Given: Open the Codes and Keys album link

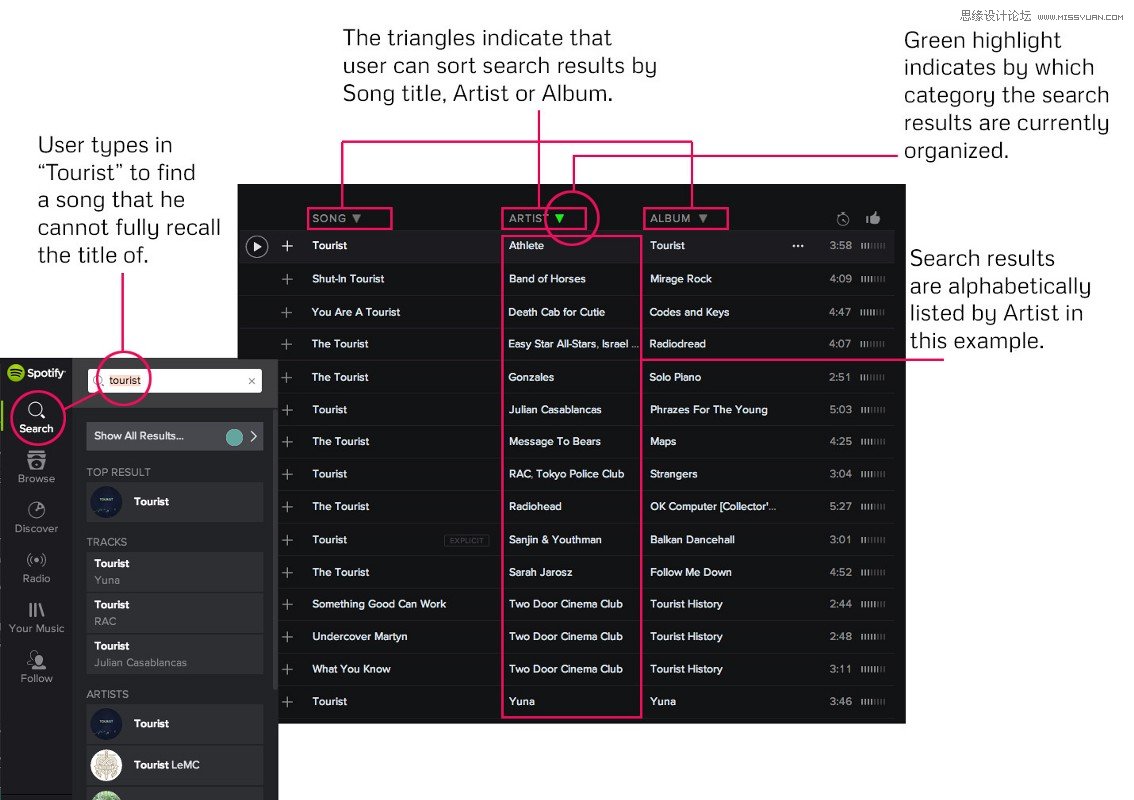Looking at the screenshot, I should [689, 312].
